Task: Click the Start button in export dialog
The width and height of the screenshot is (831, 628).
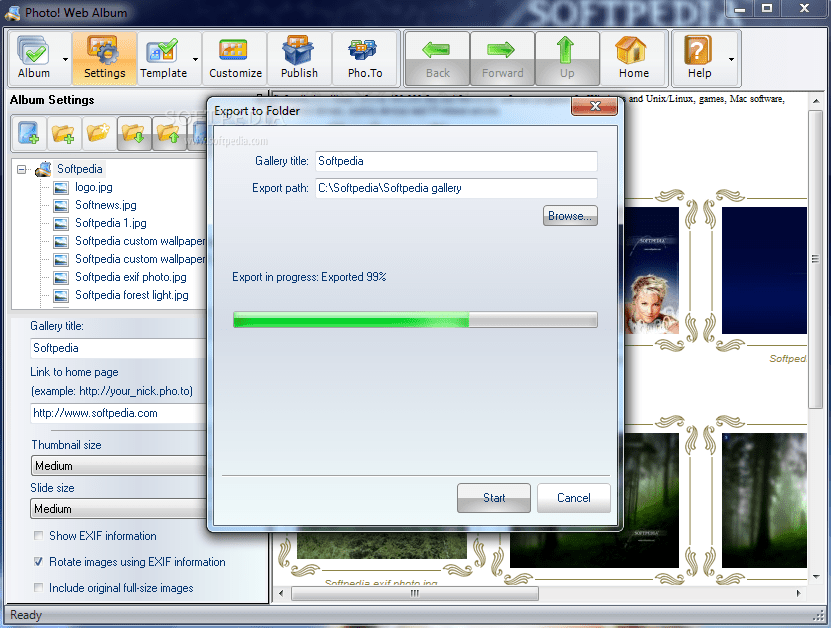Action: (x=493, y=498)
